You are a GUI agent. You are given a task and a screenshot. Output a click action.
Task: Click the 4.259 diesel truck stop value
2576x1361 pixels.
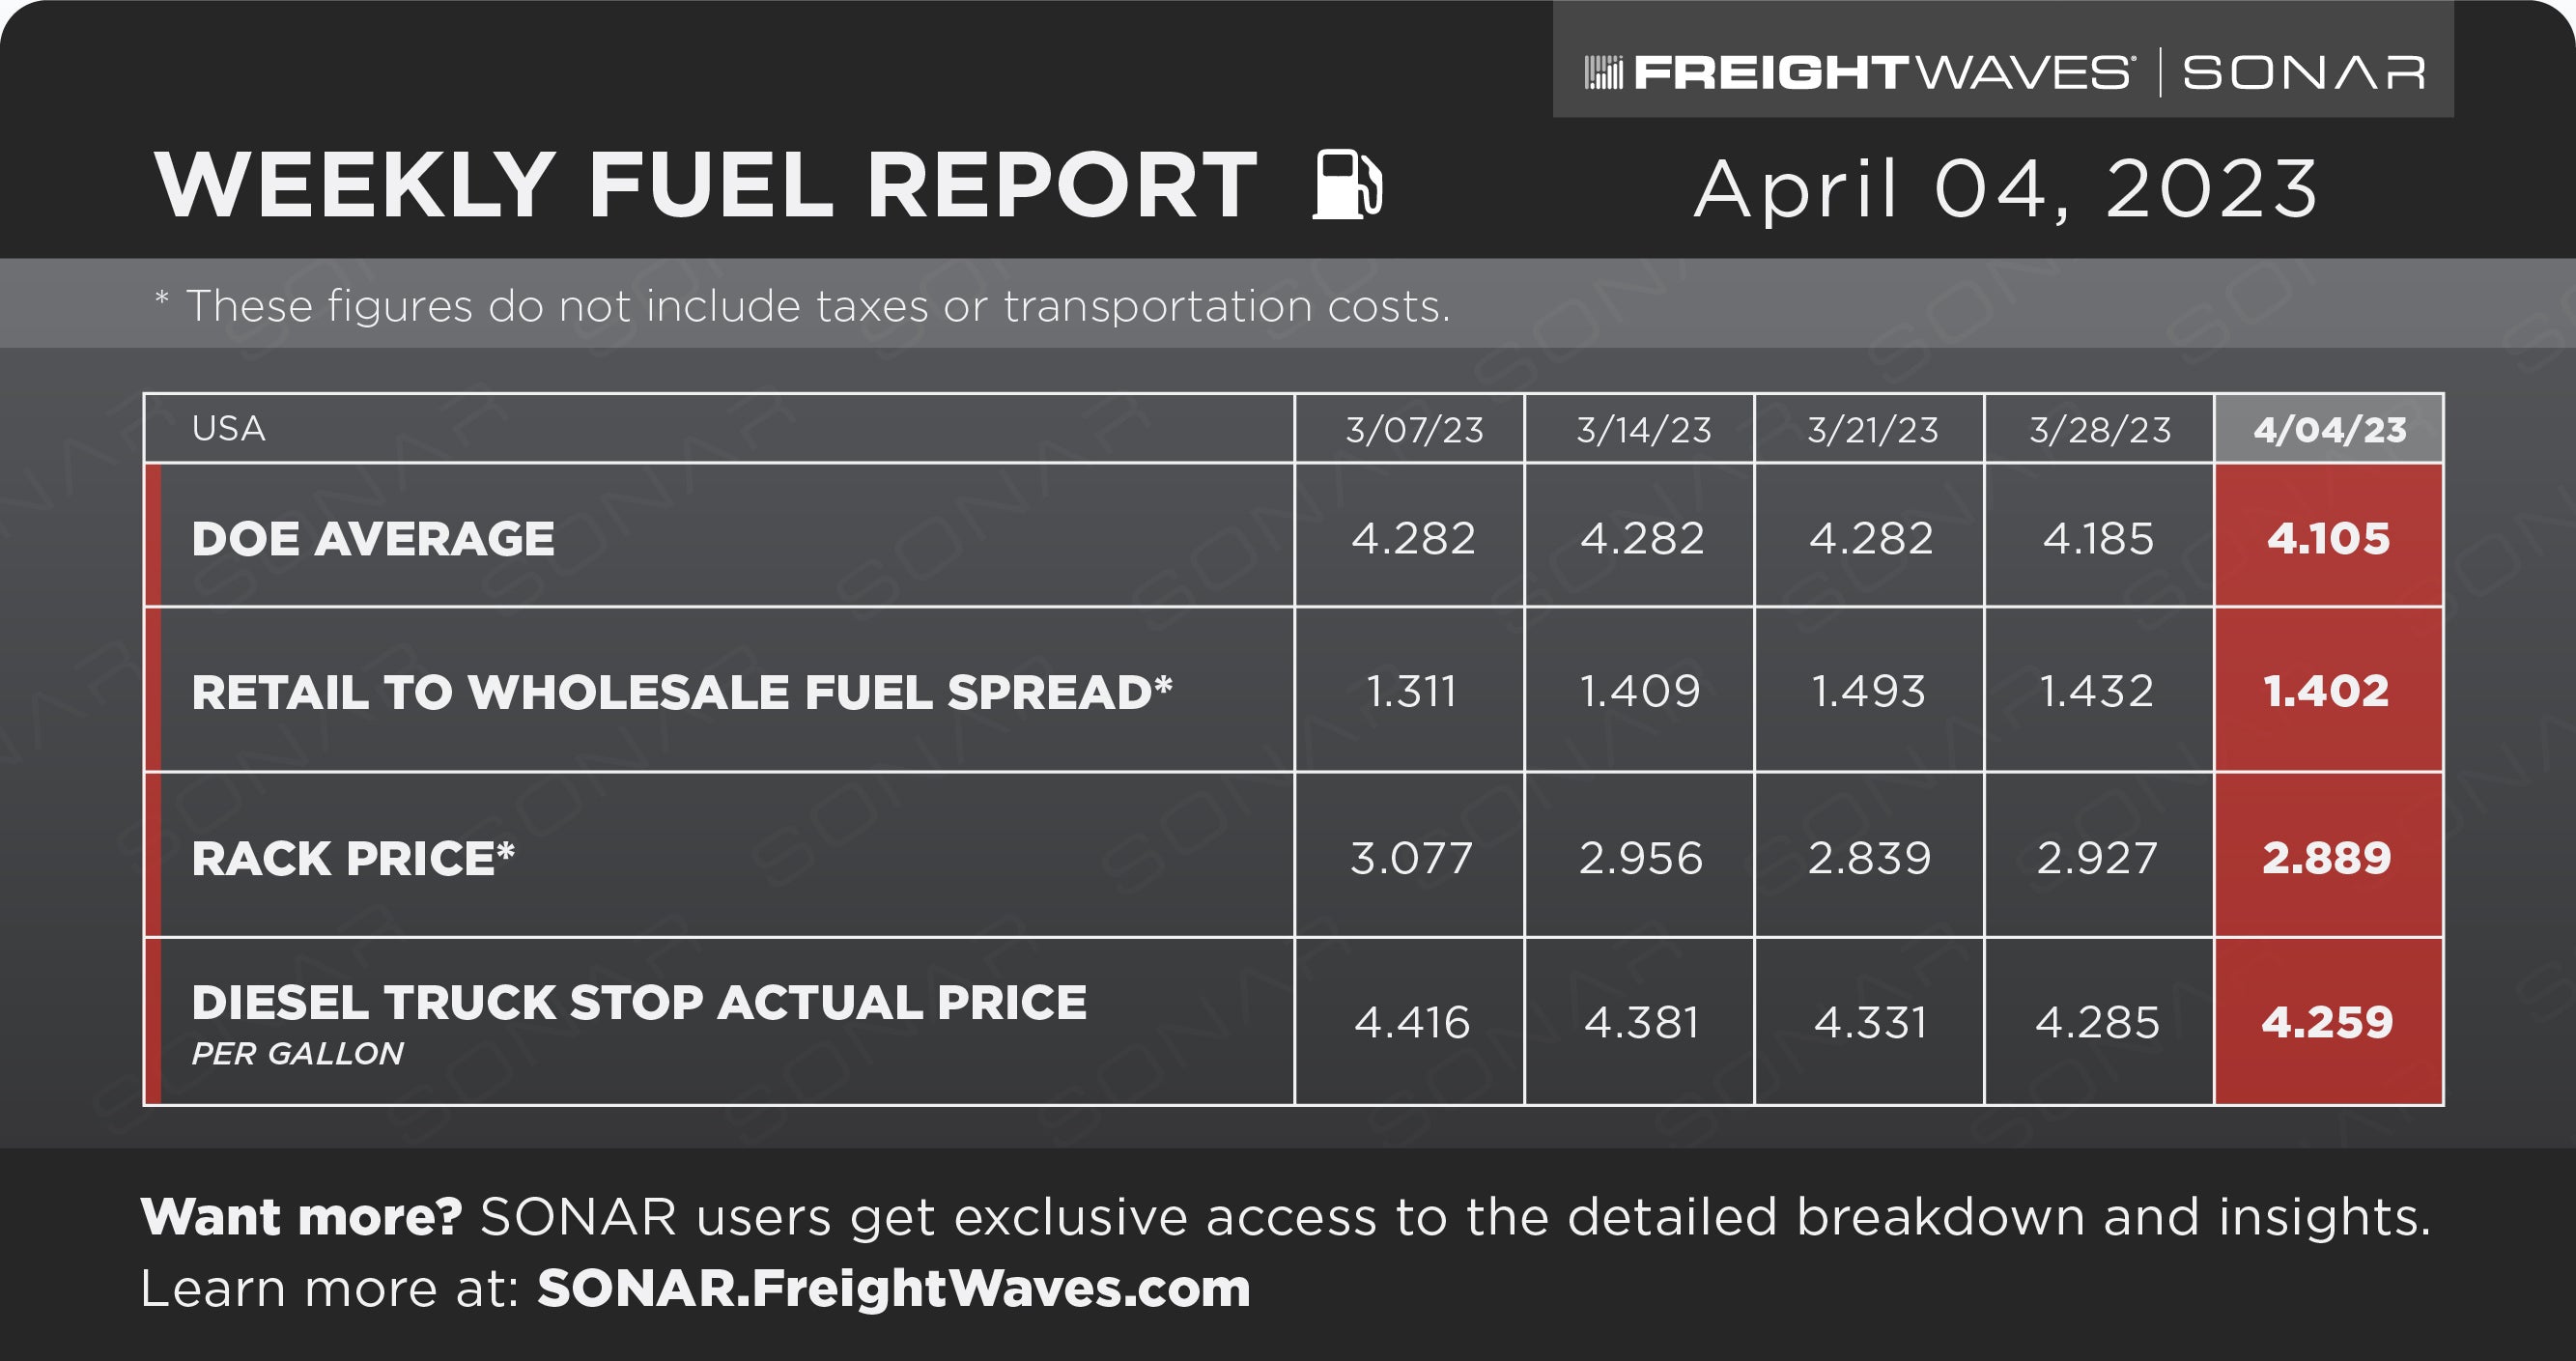2329,1022
